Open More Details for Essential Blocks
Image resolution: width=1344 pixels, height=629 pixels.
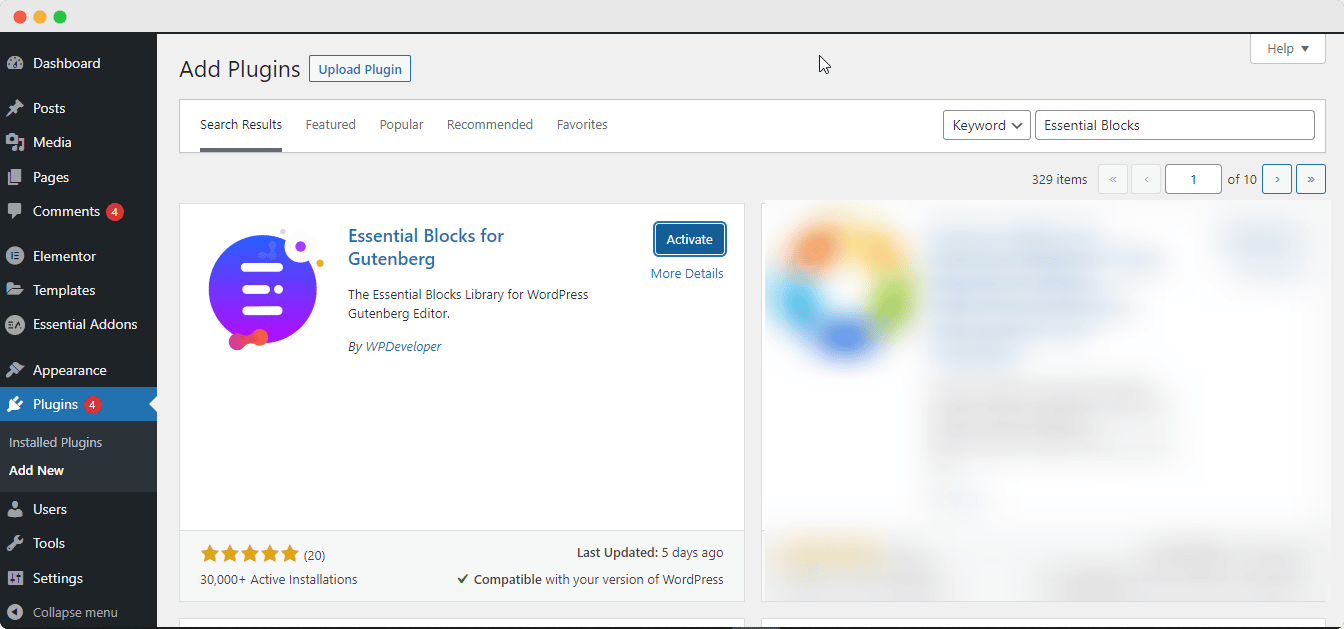tap(687, 274)
